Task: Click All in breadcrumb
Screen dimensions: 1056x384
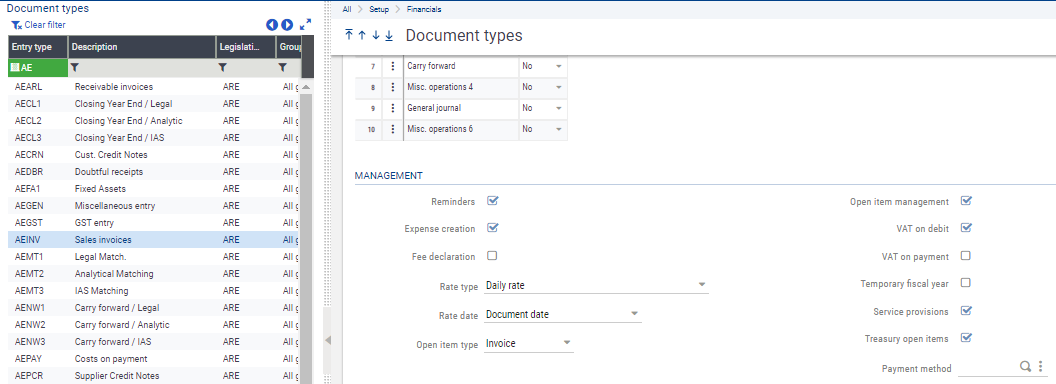Action: [x=347, y=9]
